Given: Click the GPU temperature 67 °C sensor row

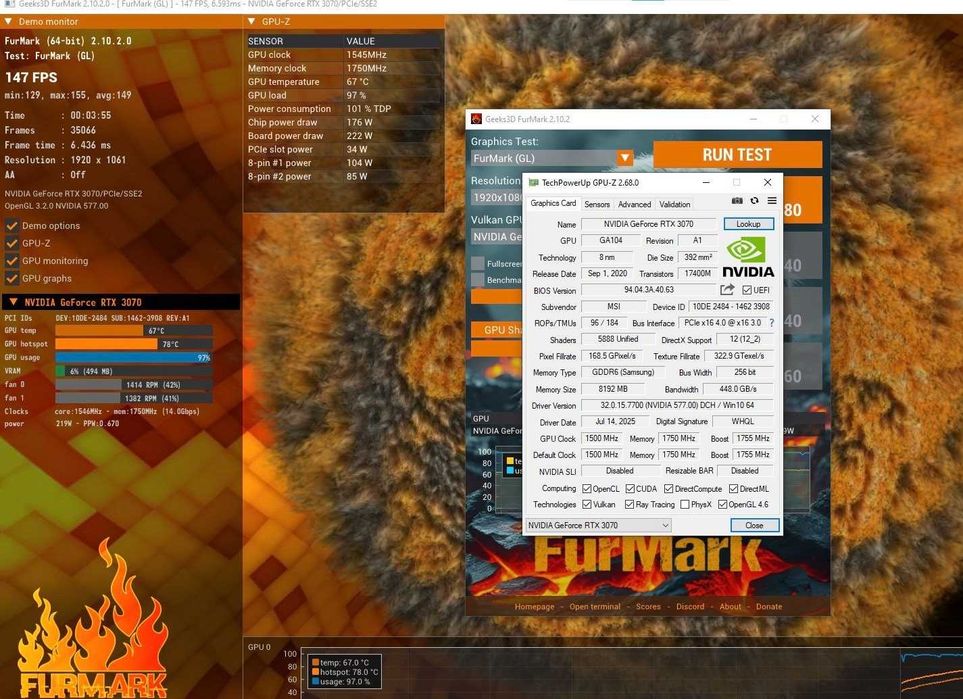Looking at the screenshot, I should (x=343, y=82).
